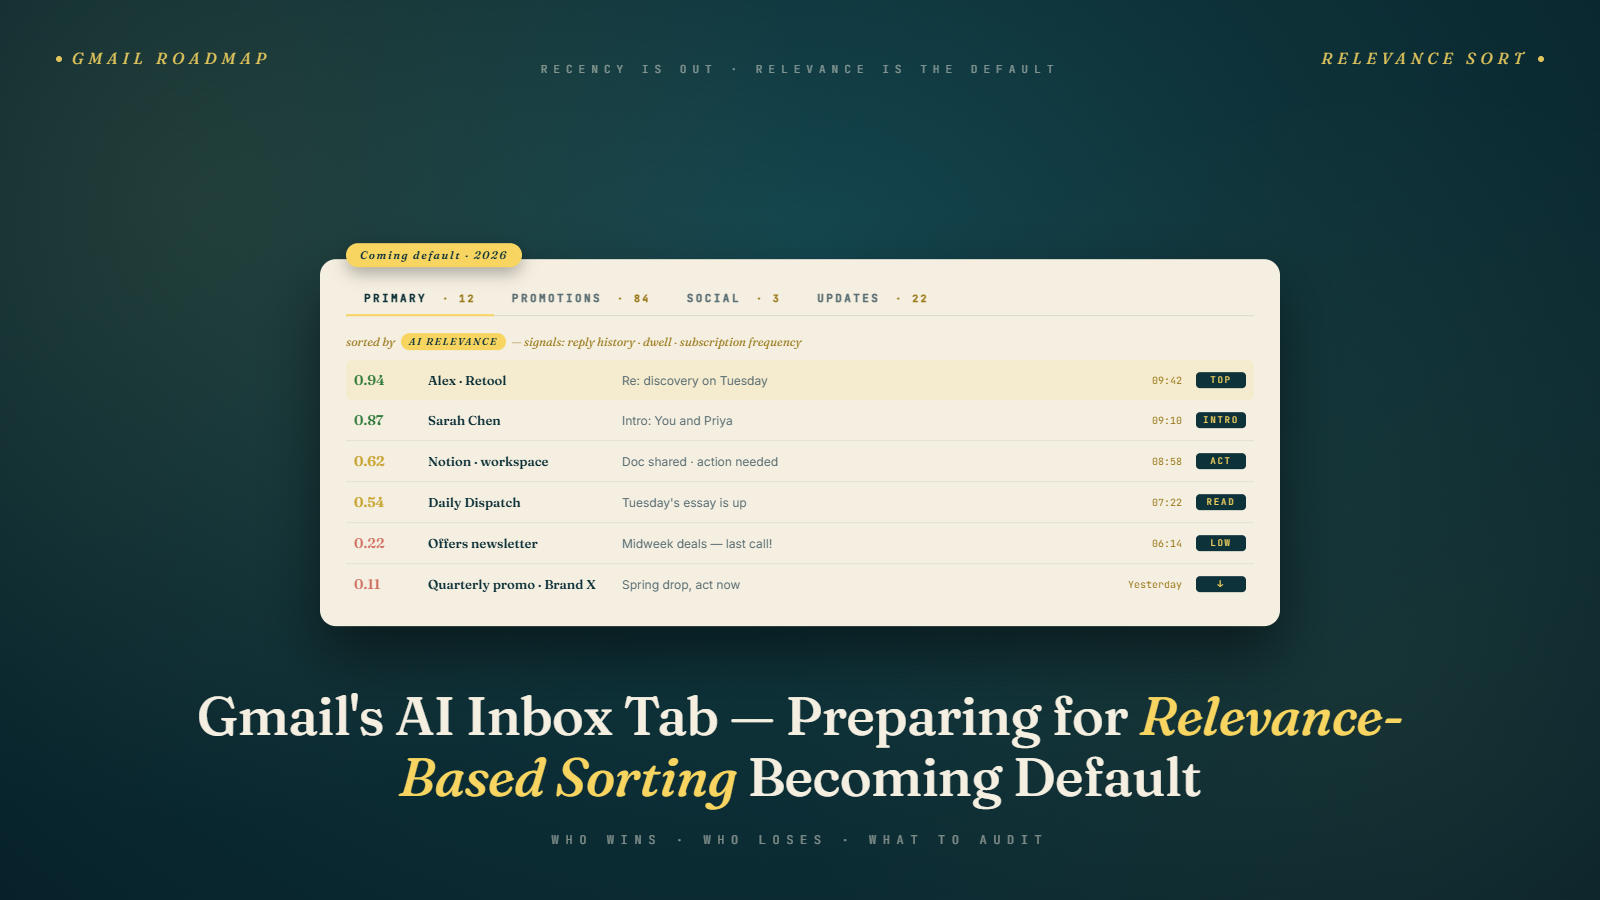Click the 09:10 timestamp
This screenshot has height=900, width=1600.
(1167, 421)
